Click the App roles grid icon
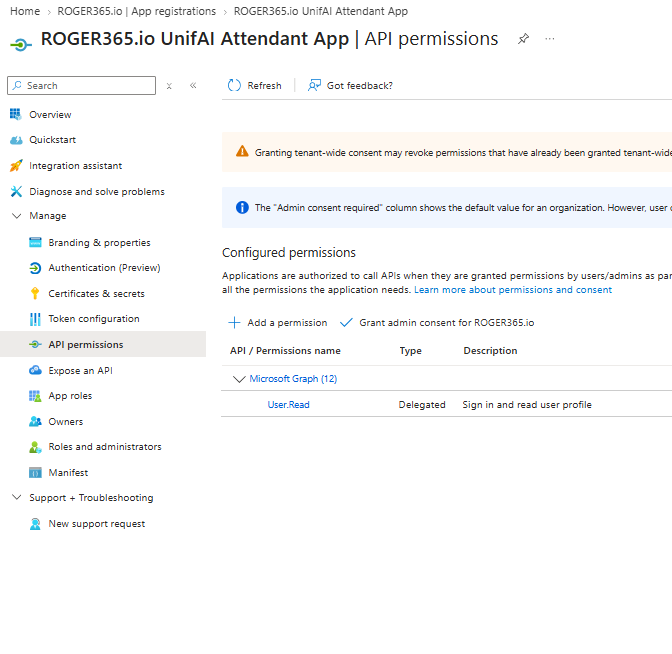Screen dimensions: 672x654 pos(35,396)
